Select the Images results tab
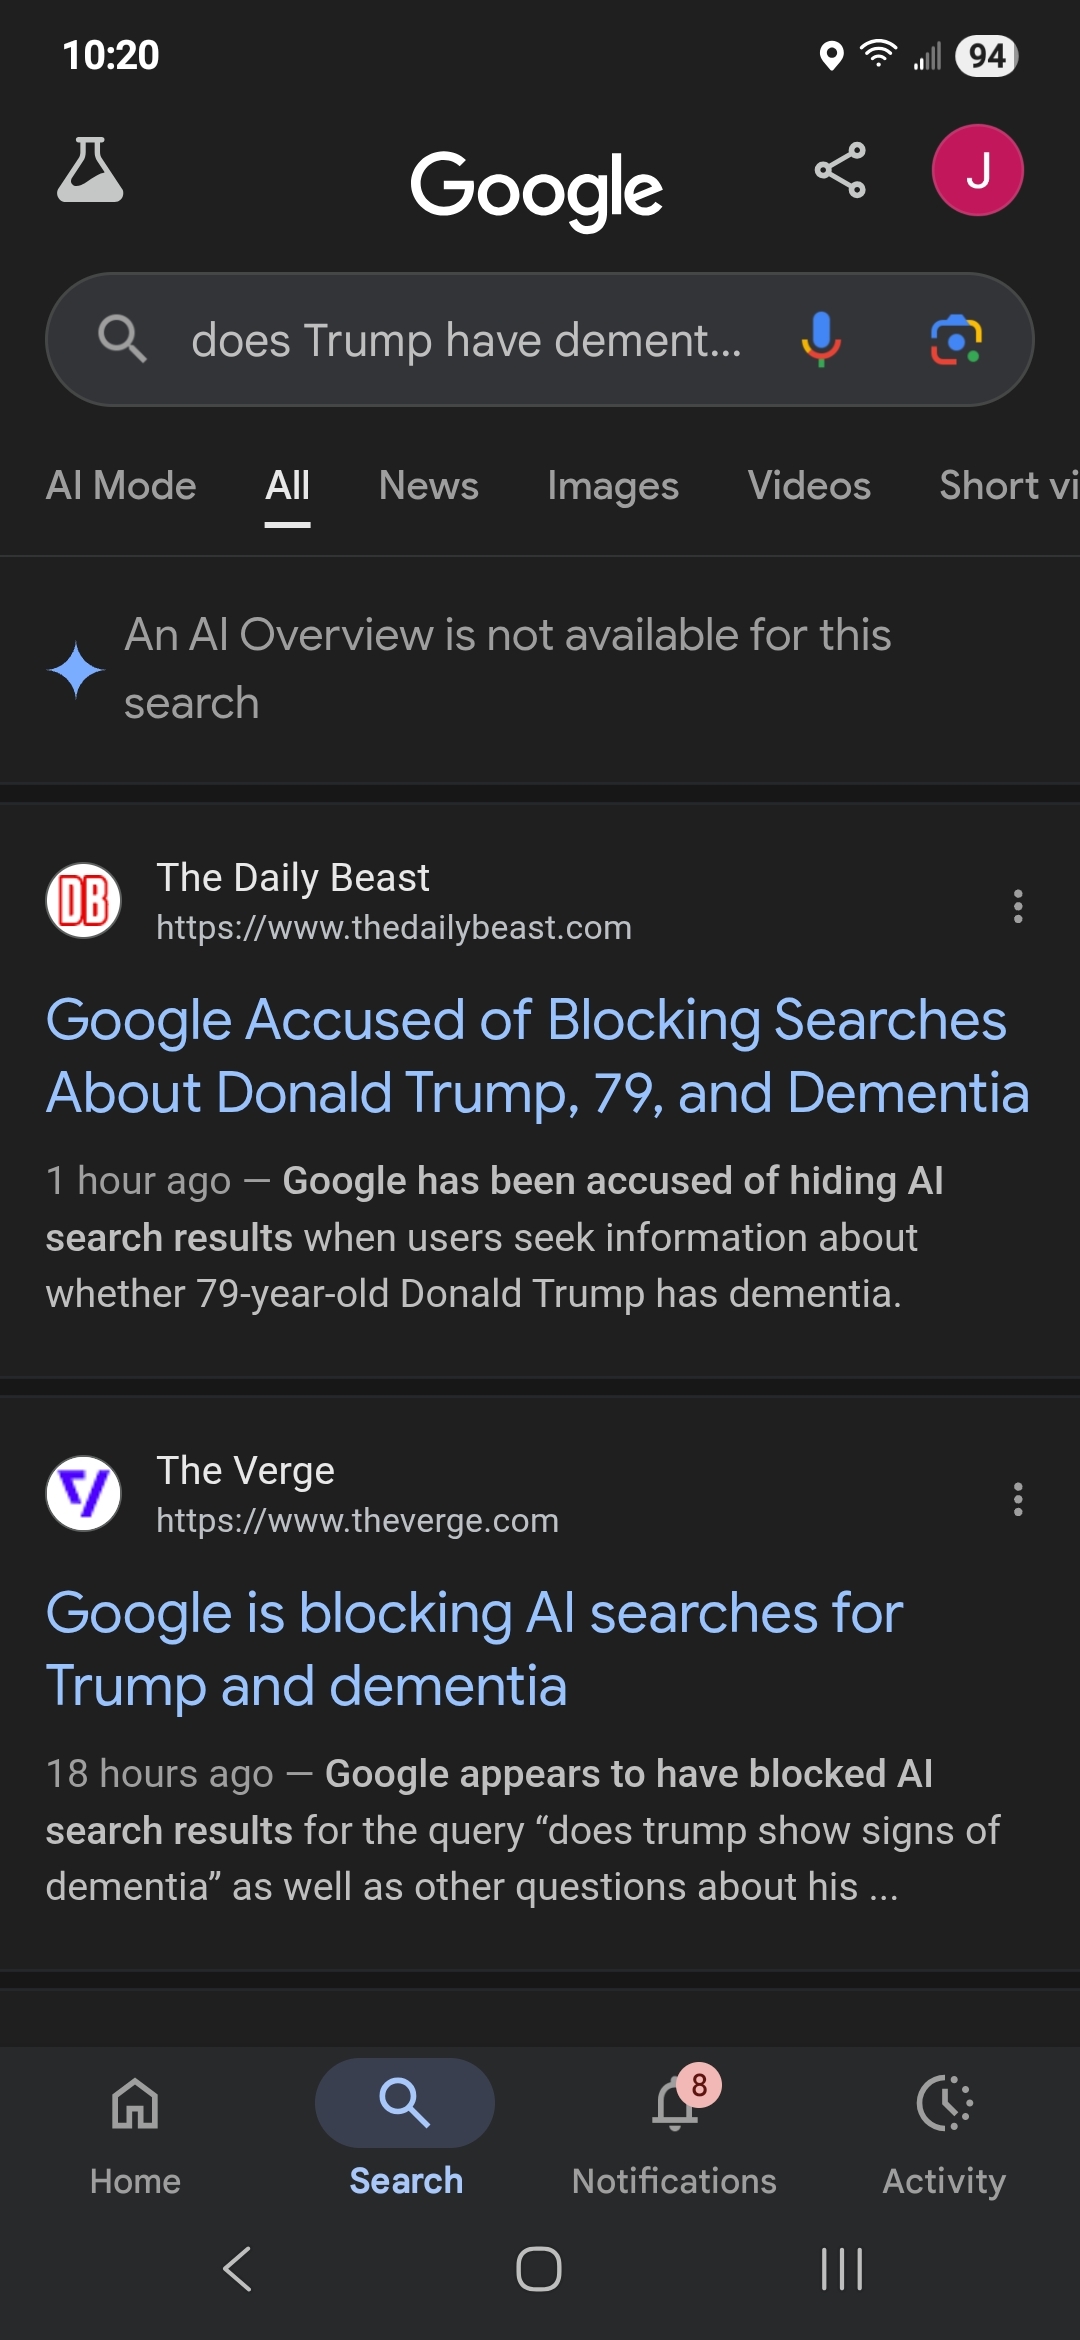The image size is (1080, 2340). coord(613,486)
